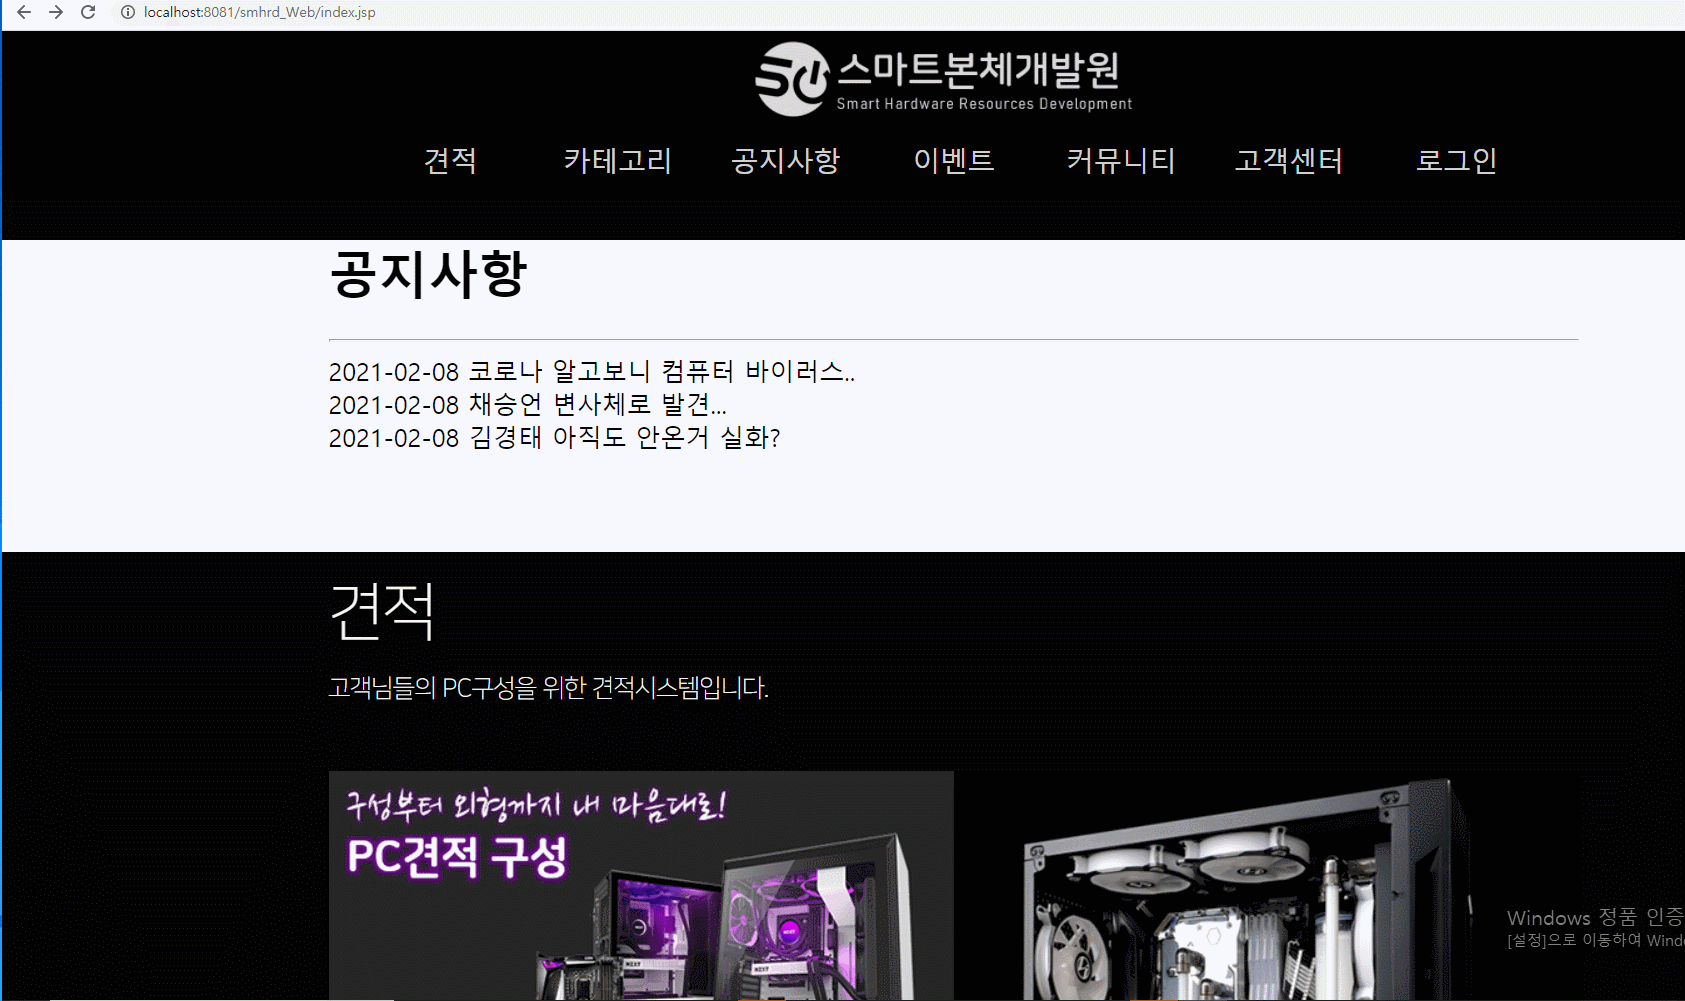This screenshot has width=1685, height=1001.
Task: Click the 견적 section heading
Action: click(x=382, y=611)
